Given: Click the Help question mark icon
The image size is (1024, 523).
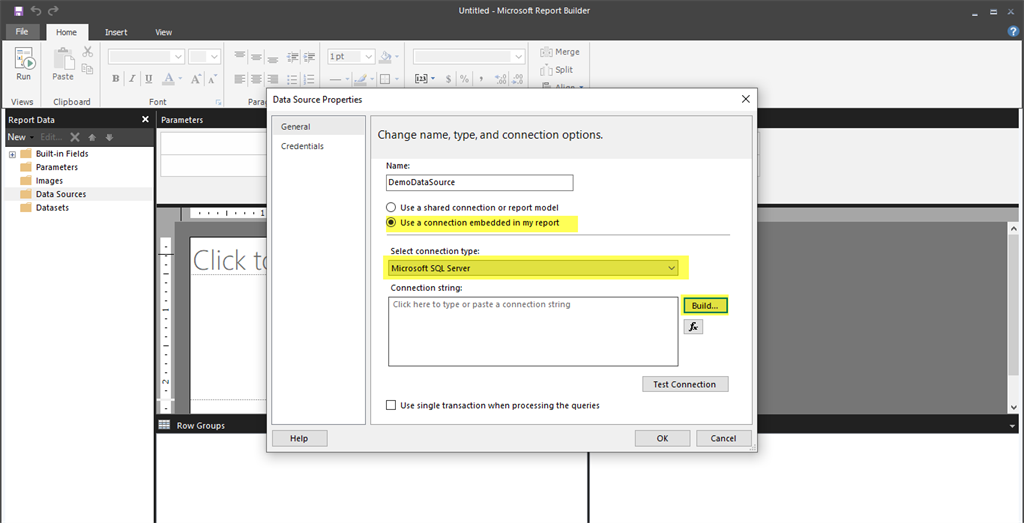Looking at the screenshot, I should (1013, 31).
